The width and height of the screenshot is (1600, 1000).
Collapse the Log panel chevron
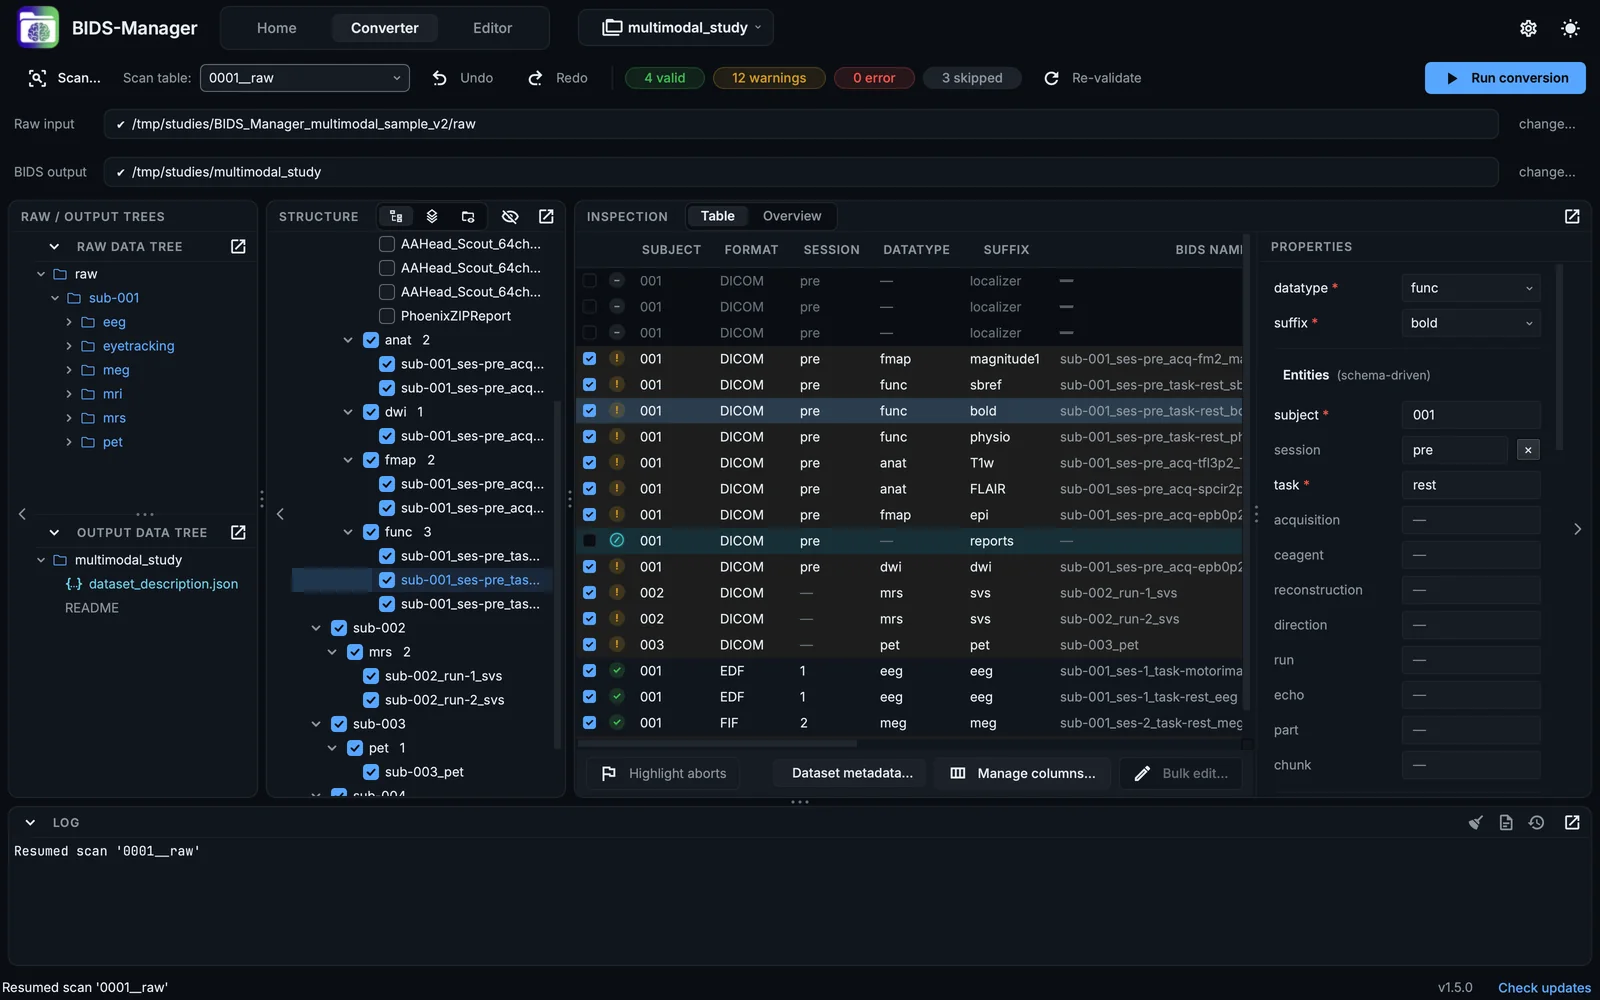pos(30,822)
